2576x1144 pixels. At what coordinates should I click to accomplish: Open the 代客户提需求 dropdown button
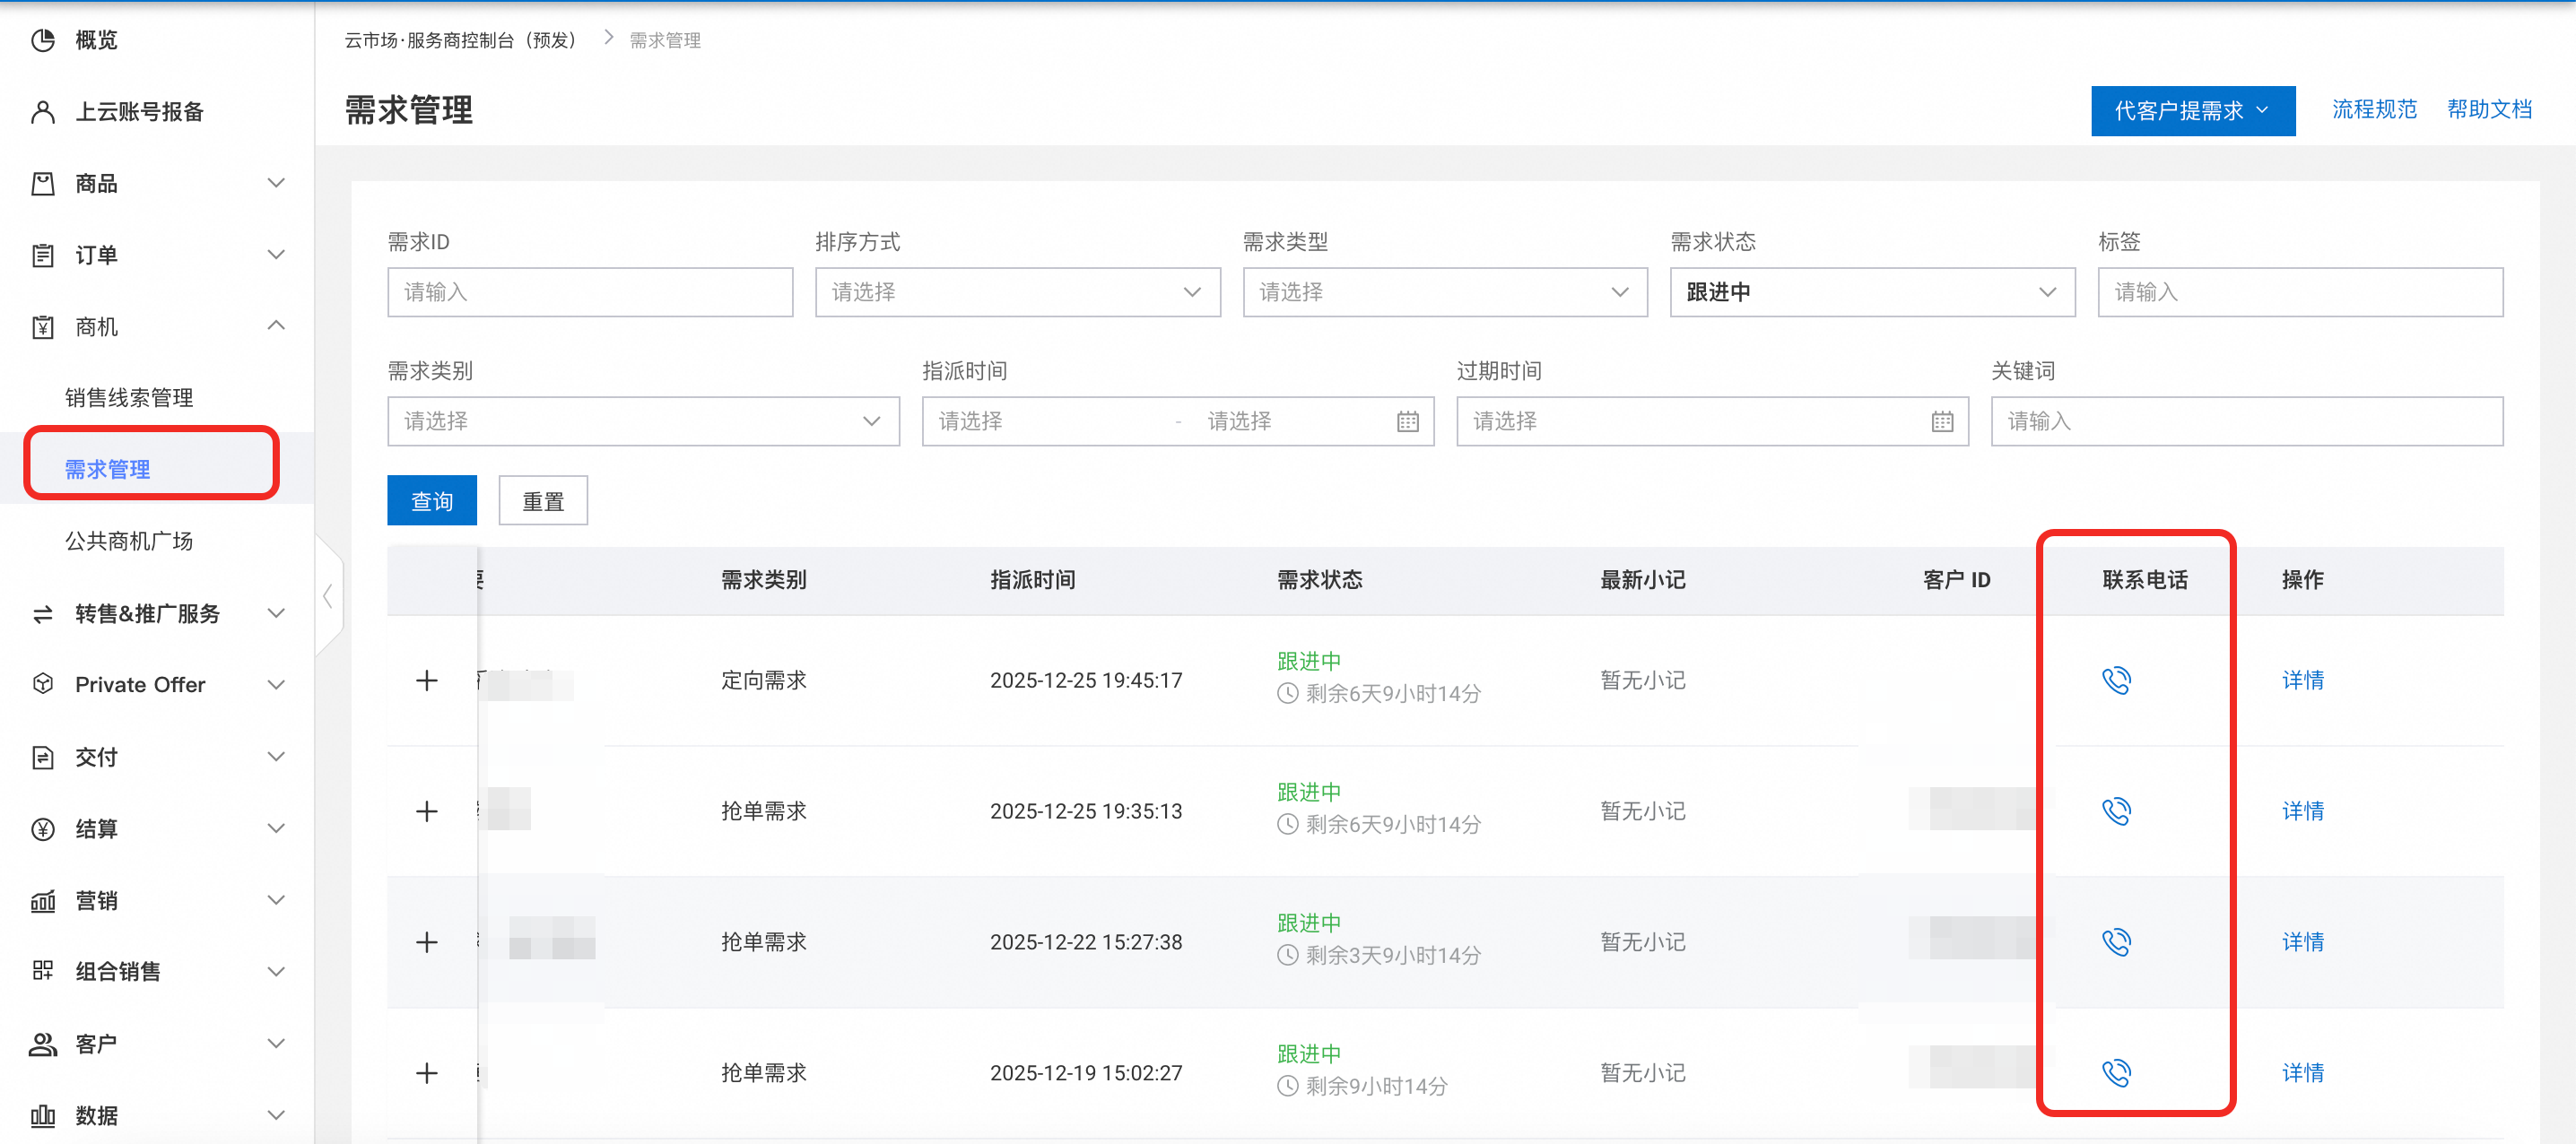pyautogui.click(x=2191, y=110)
